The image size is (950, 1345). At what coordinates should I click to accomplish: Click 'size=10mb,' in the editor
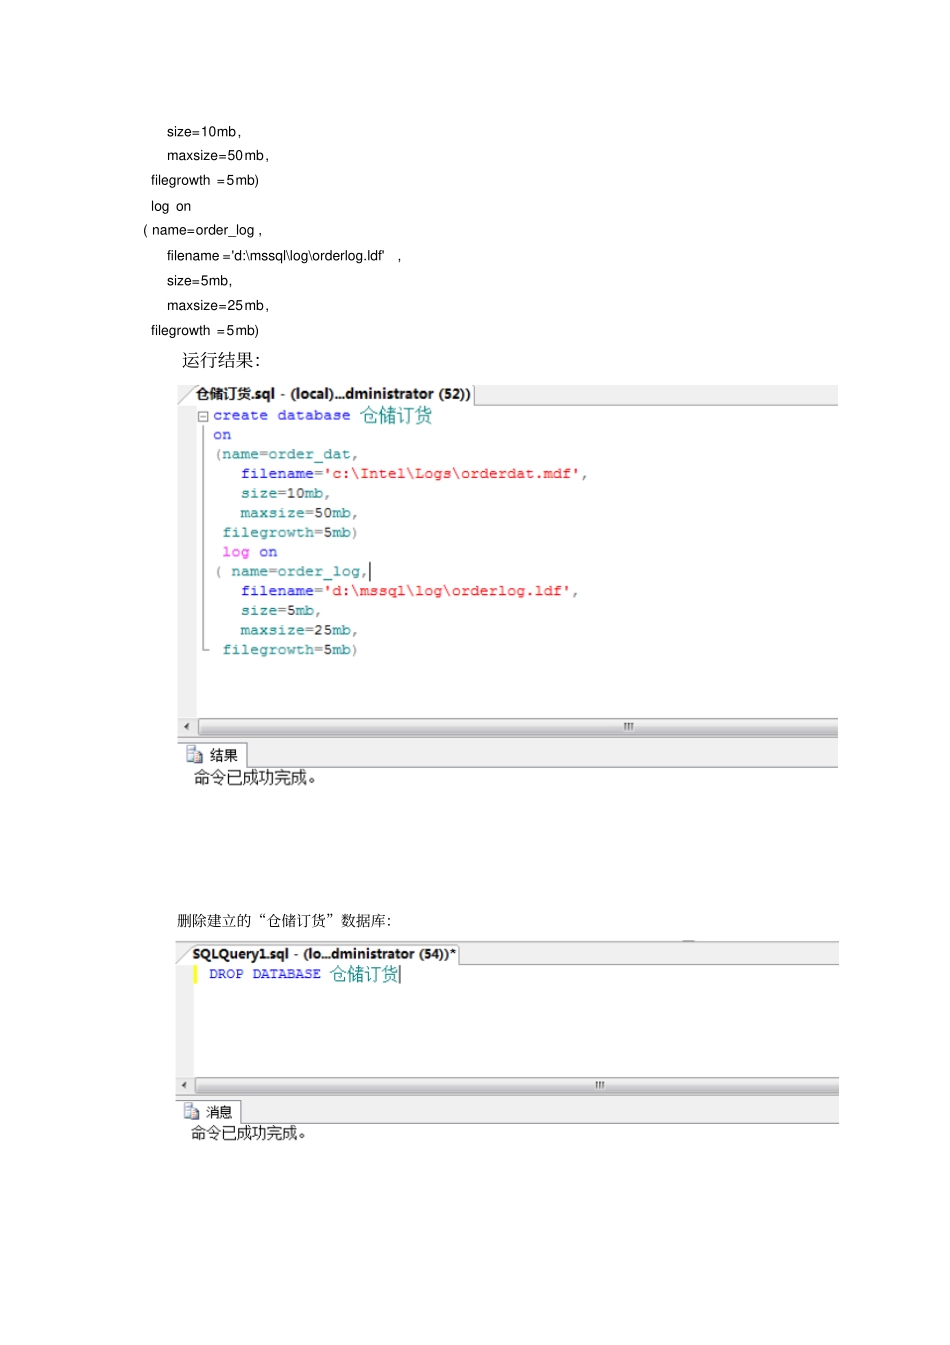pos(285,493)
